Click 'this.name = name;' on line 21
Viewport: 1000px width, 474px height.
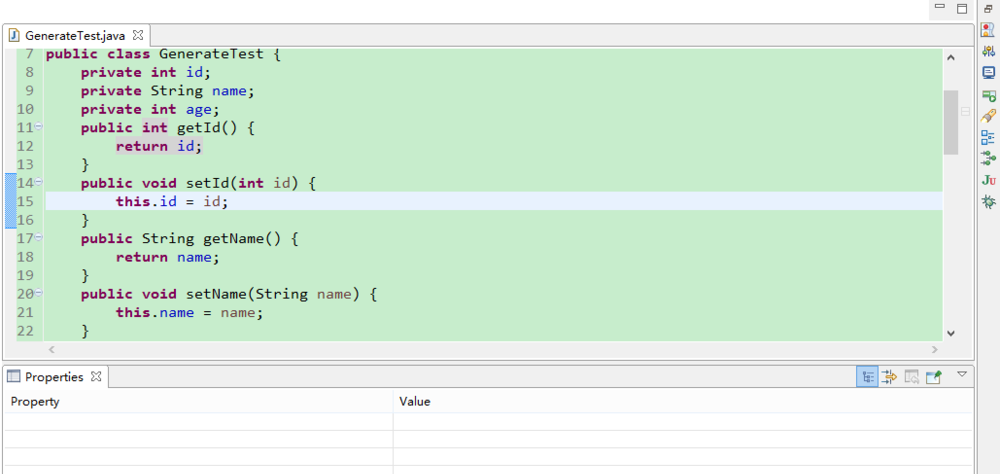[189, 313]
